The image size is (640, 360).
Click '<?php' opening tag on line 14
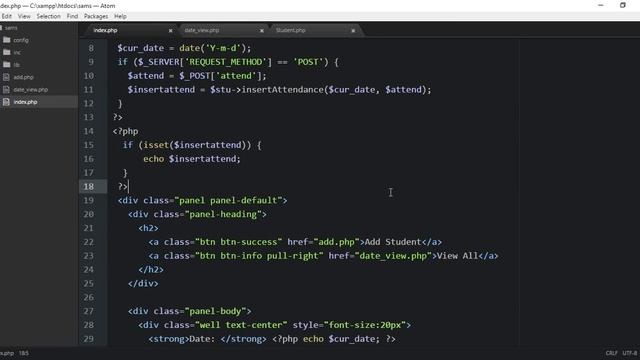125,131
